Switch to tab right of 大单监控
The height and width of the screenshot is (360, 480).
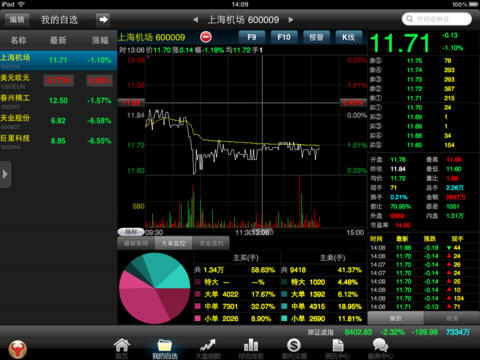[x=211, y=243]
